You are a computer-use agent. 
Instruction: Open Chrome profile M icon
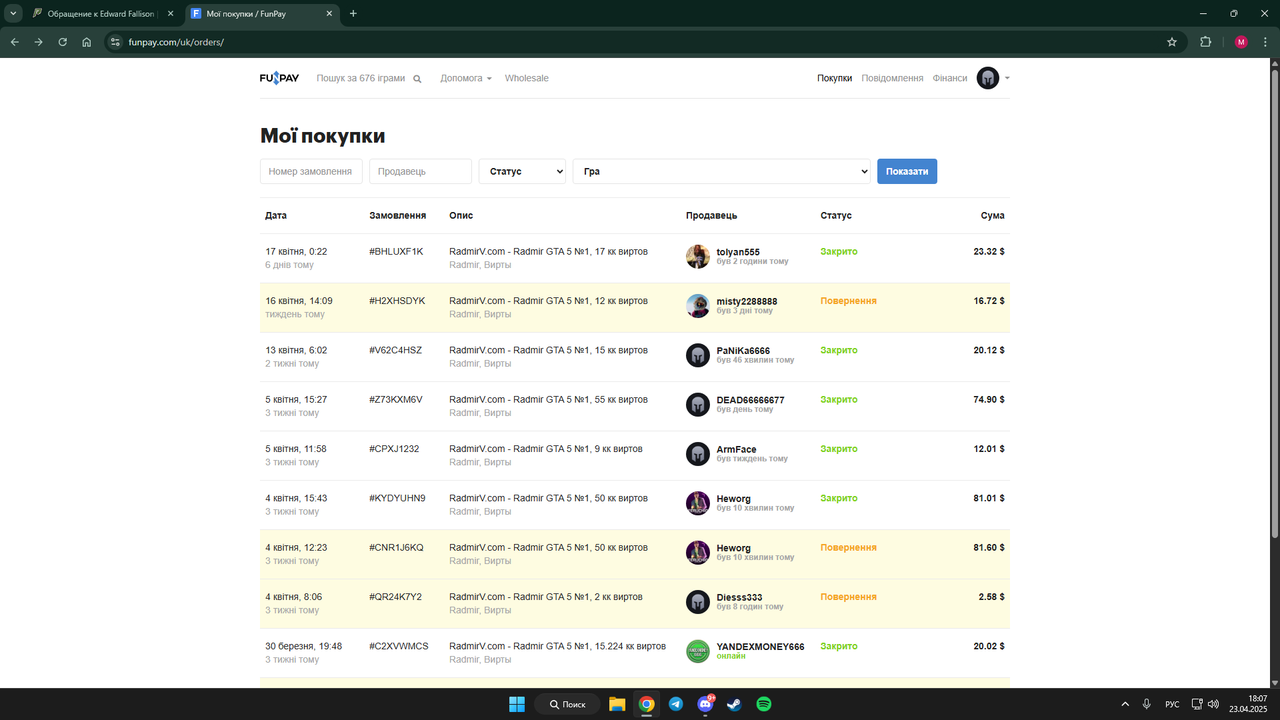click(1241, 42)
